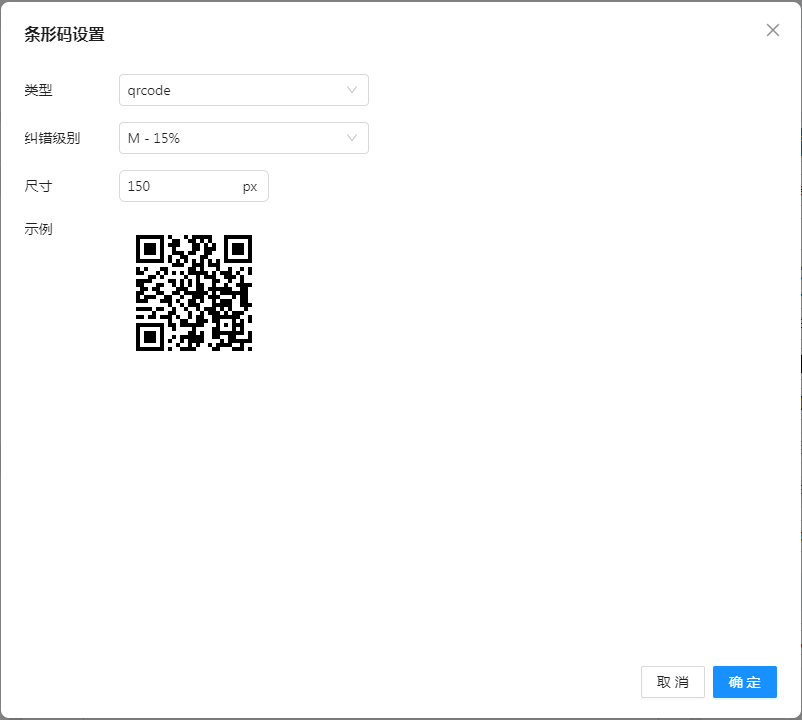
Task: Open the 类型 dropdown showing qrcode
Action: [x=243, y=90]
